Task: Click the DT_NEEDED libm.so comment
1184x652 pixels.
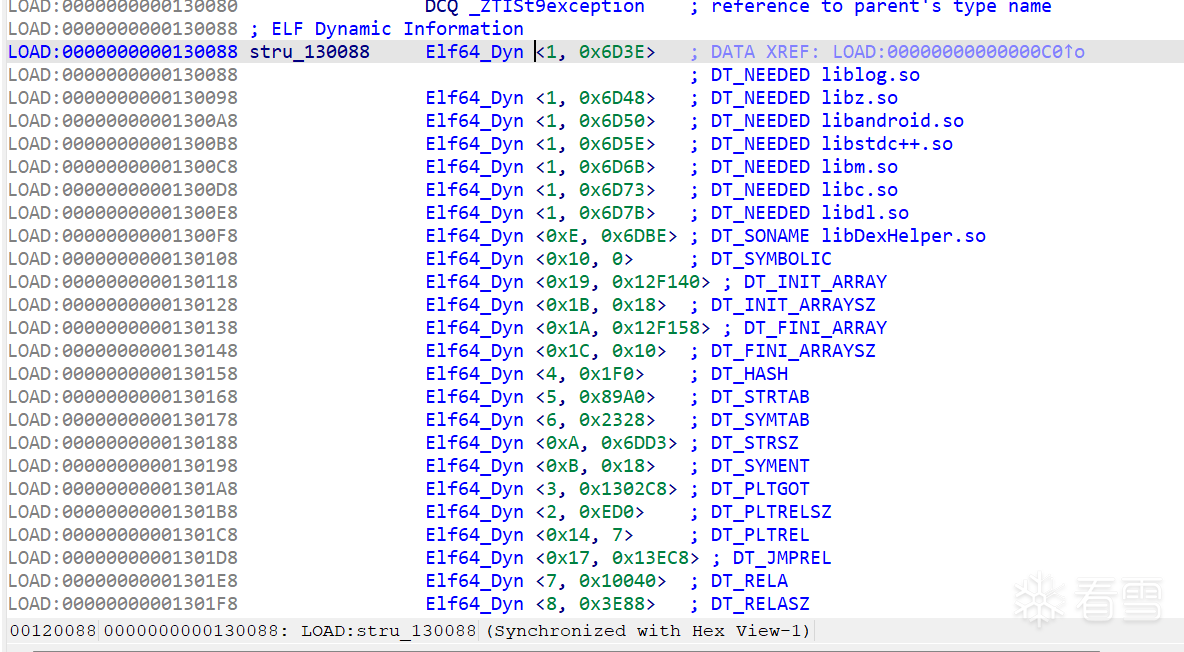Action: (x=804, y=167)
